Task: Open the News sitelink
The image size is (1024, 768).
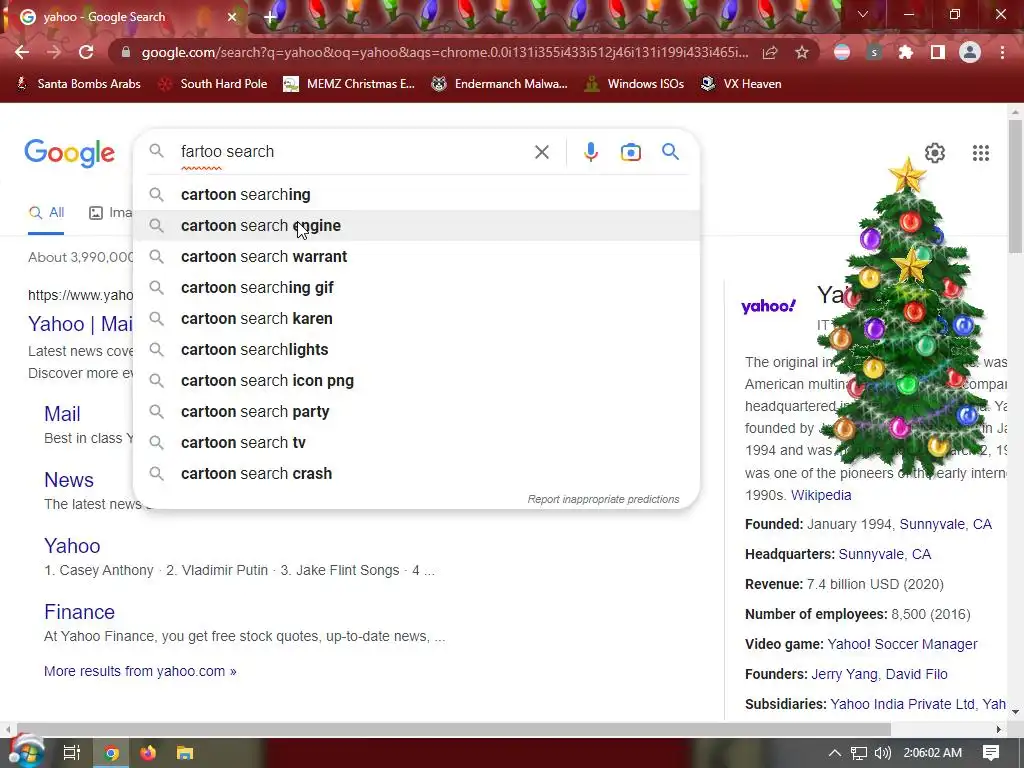Action: click(x=69, y=480)
